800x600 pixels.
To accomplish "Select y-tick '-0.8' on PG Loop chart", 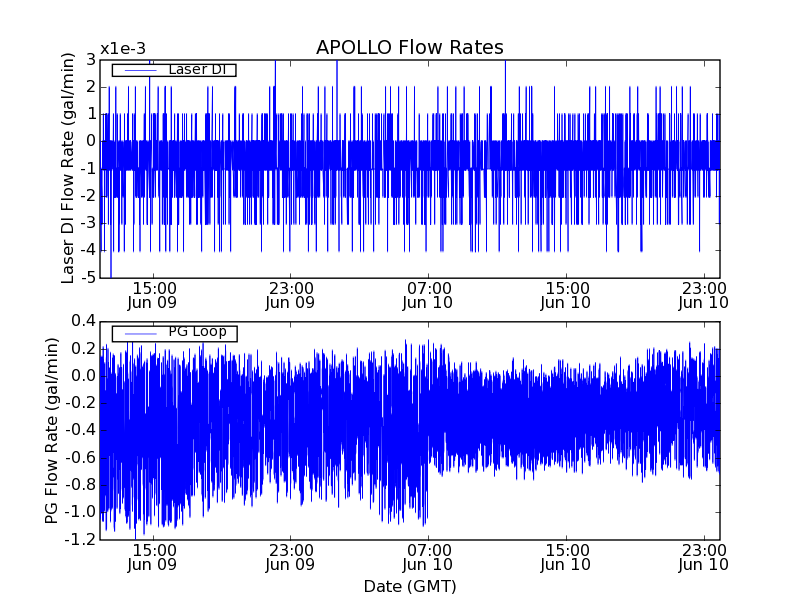I will click(80, 485).
